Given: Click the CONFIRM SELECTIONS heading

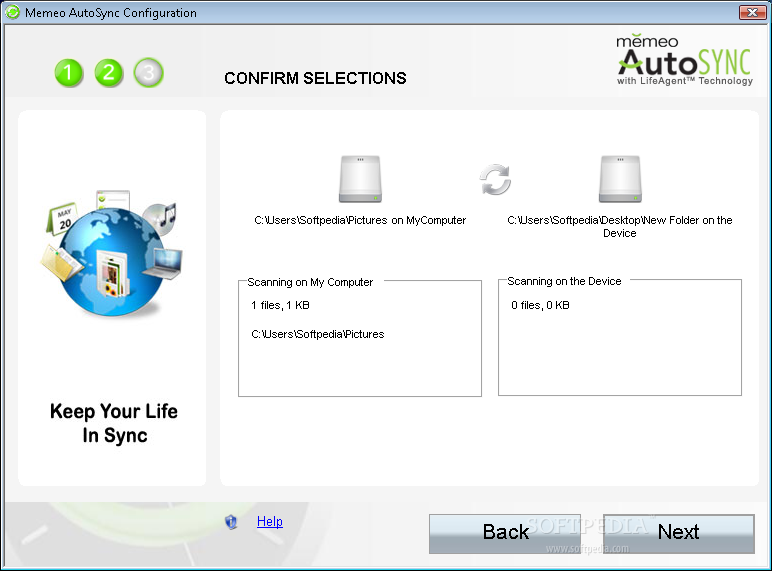Looking at the screenshot, I should [315, 78].
